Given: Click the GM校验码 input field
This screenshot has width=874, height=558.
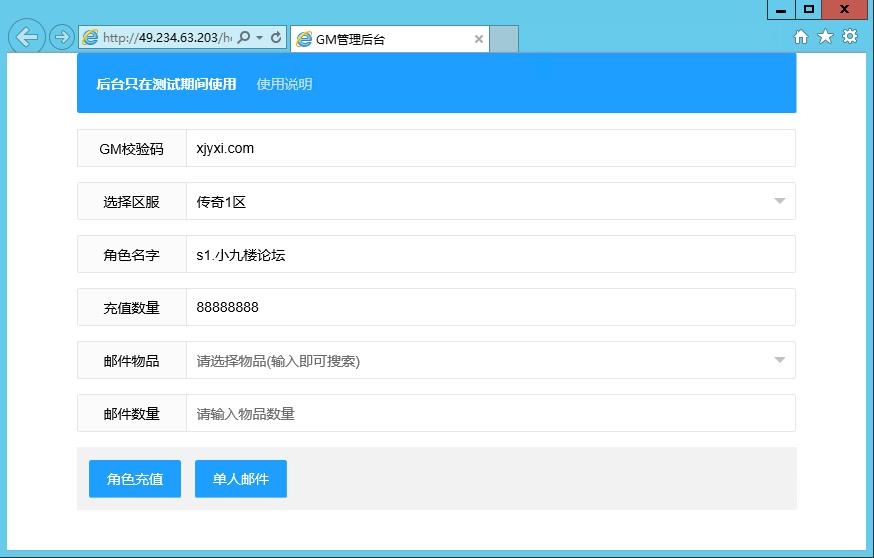Looking at the screenshot, I should tap(490, 148).
